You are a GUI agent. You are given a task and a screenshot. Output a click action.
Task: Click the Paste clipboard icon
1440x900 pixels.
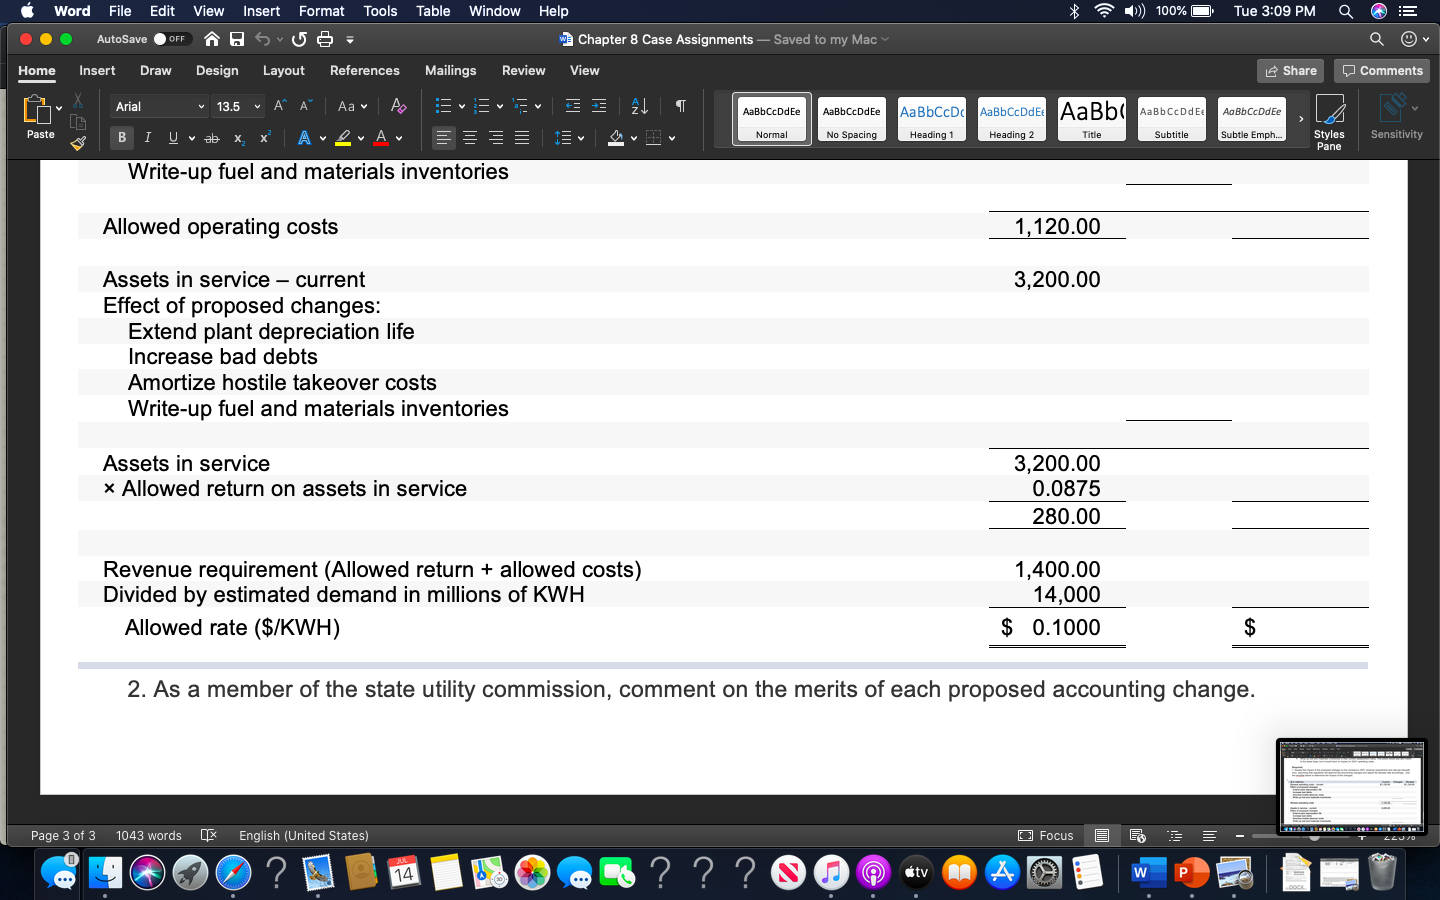[x=37, y=110]
